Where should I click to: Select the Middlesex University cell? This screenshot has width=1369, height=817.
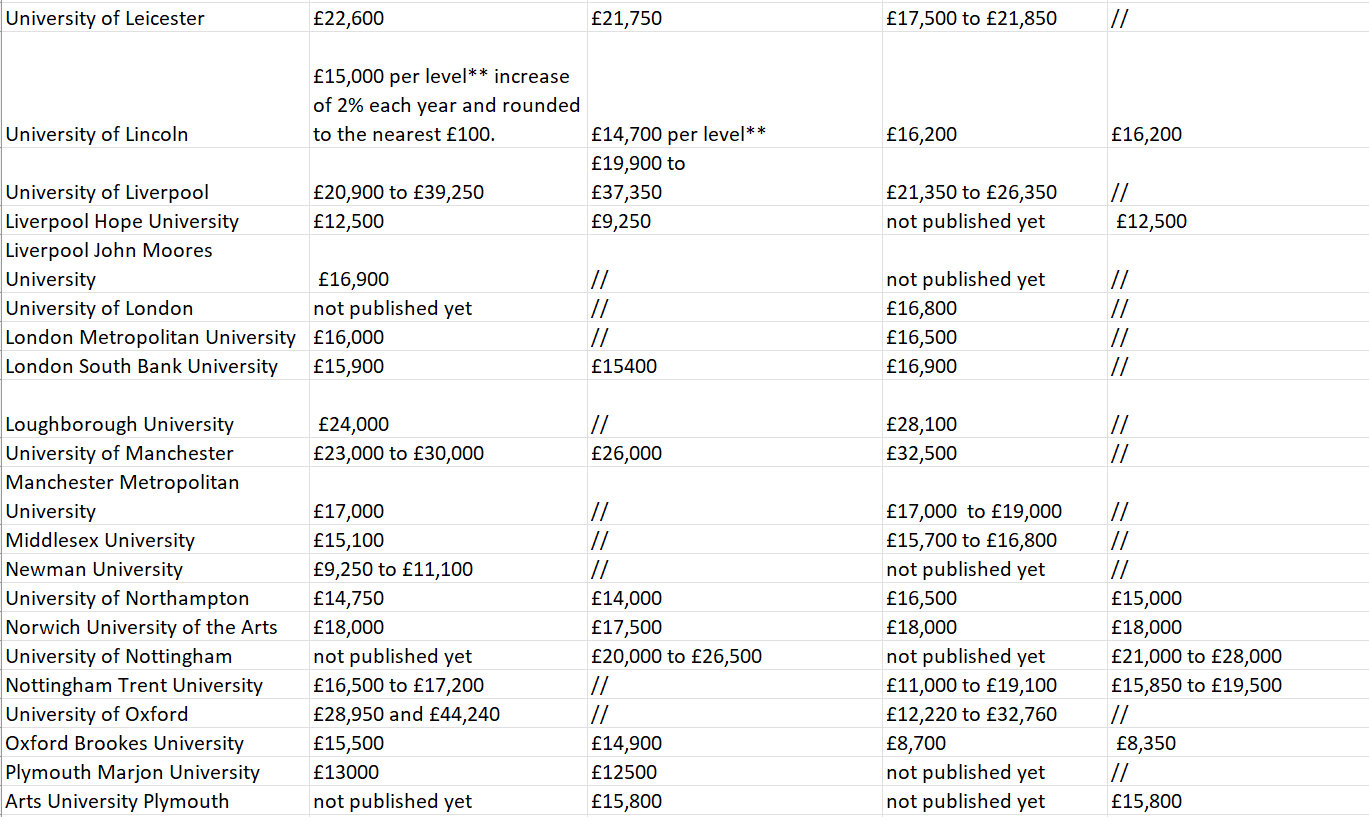pyautogui.click(x=100, y=540)
